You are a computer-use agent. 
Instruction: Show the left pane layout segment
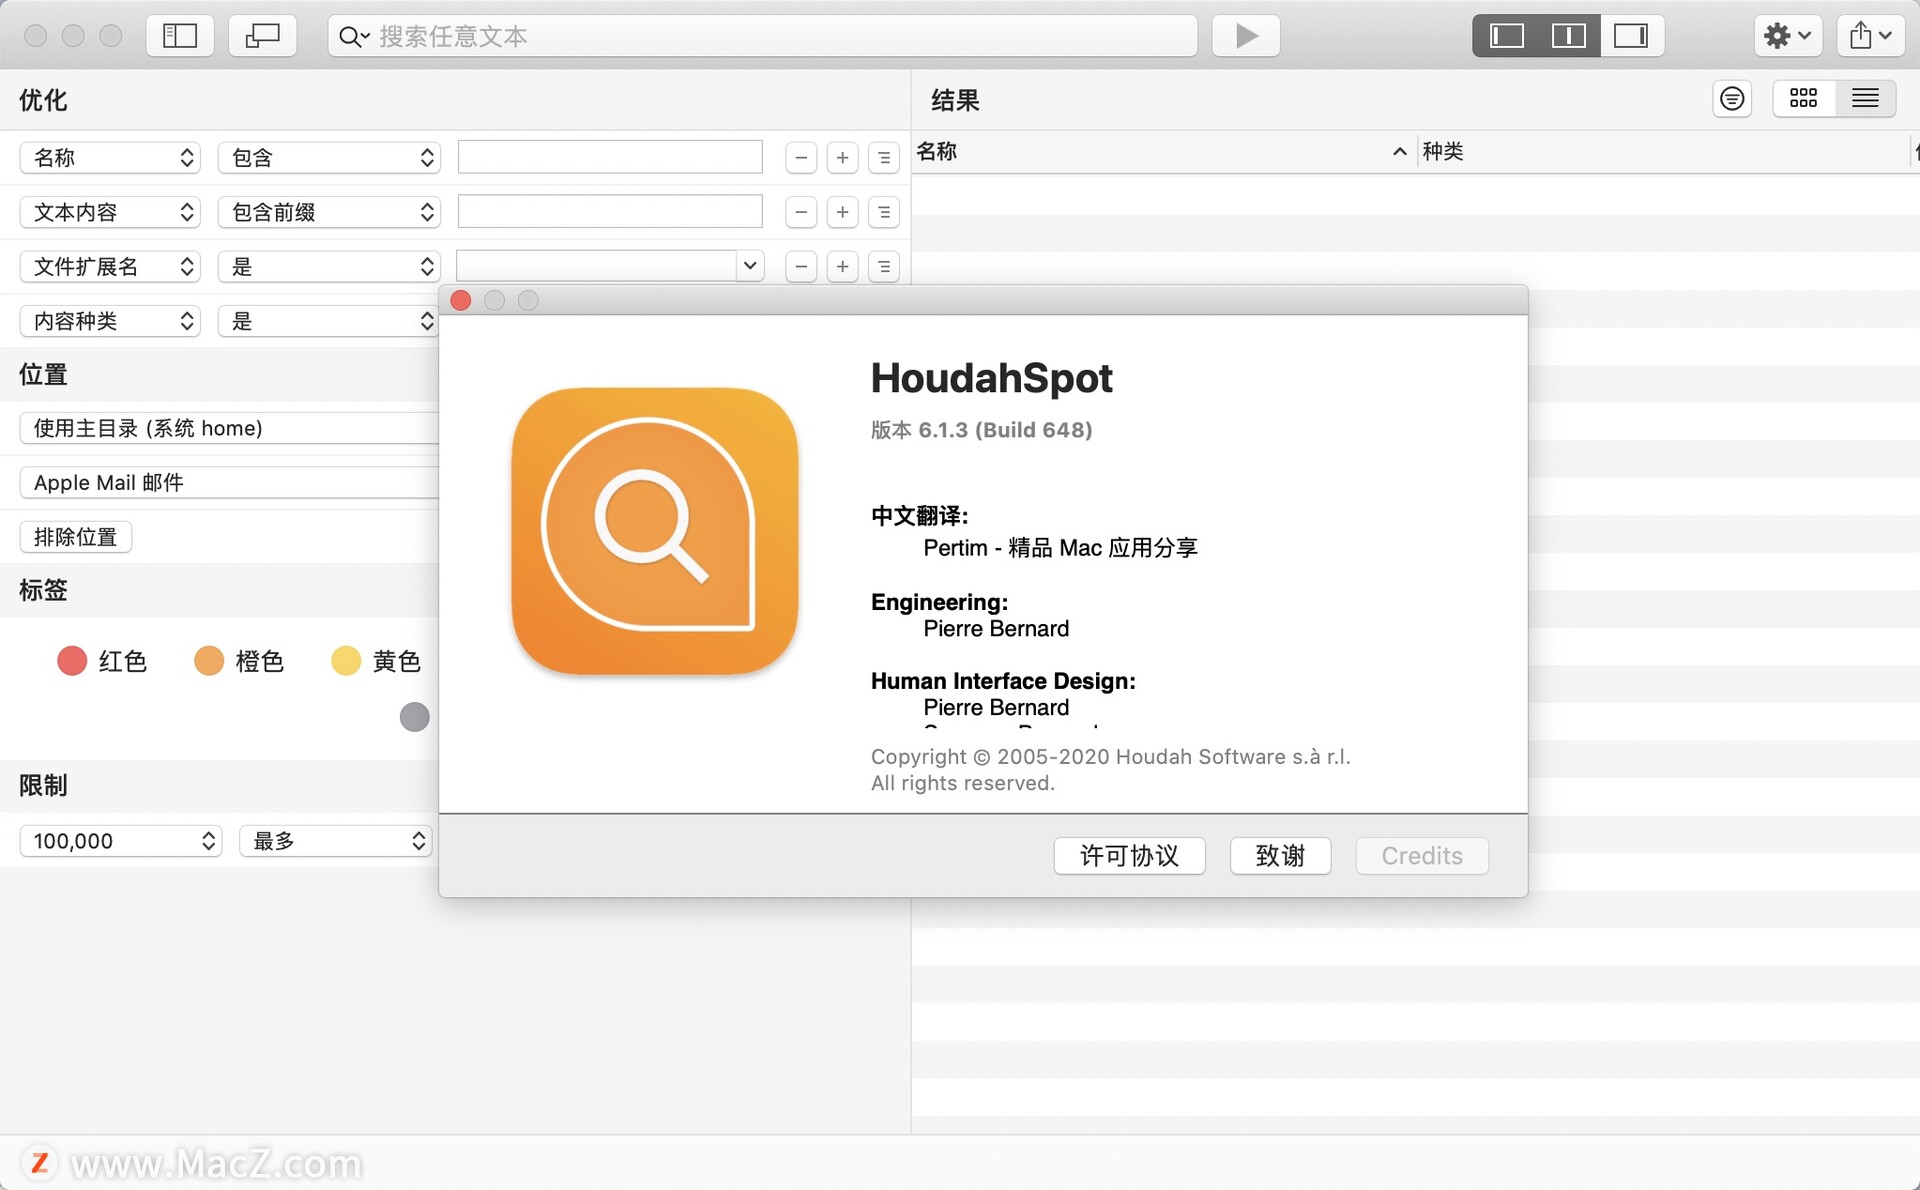click(x=1506, y=36)
